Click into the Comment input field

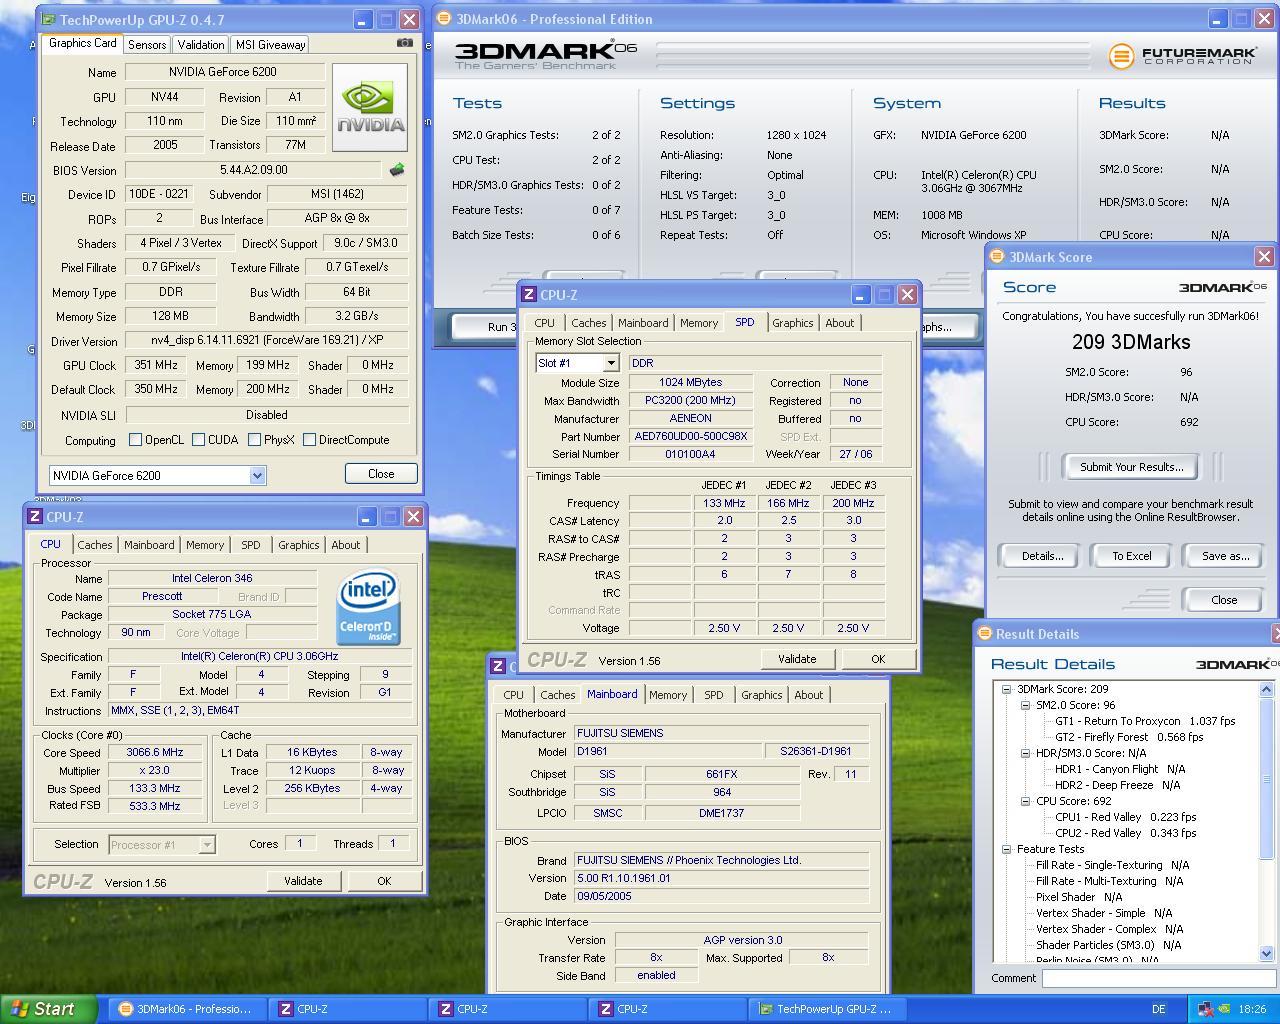[1159, 978]
